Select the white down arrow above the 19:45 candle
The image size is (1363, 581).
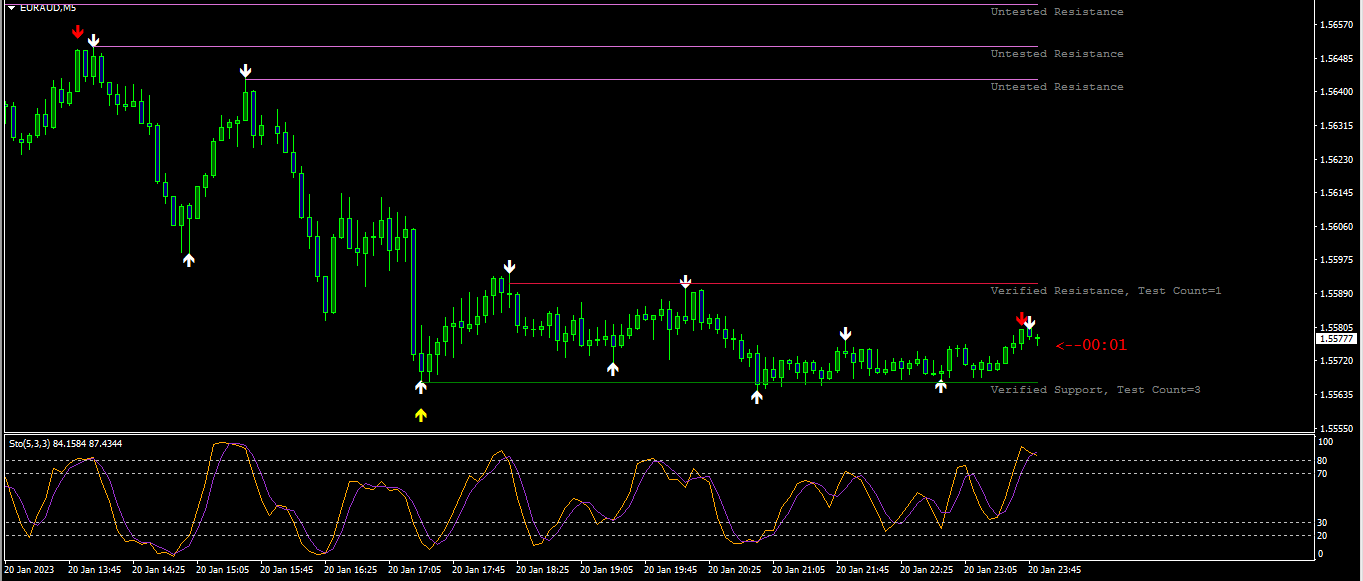pyautogui.click(x=685, y=281)
